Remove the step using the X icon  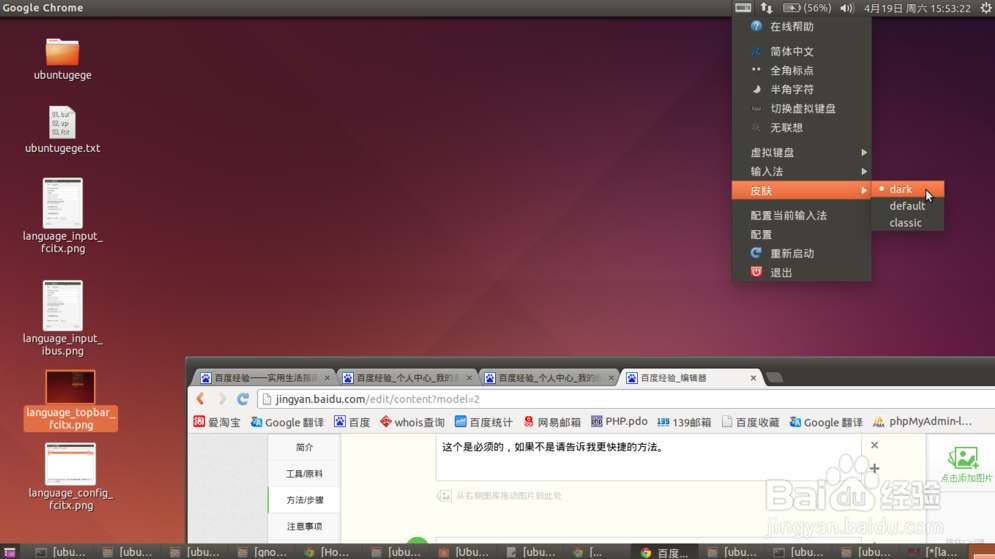pyautogui.click(x=874, y=445)
